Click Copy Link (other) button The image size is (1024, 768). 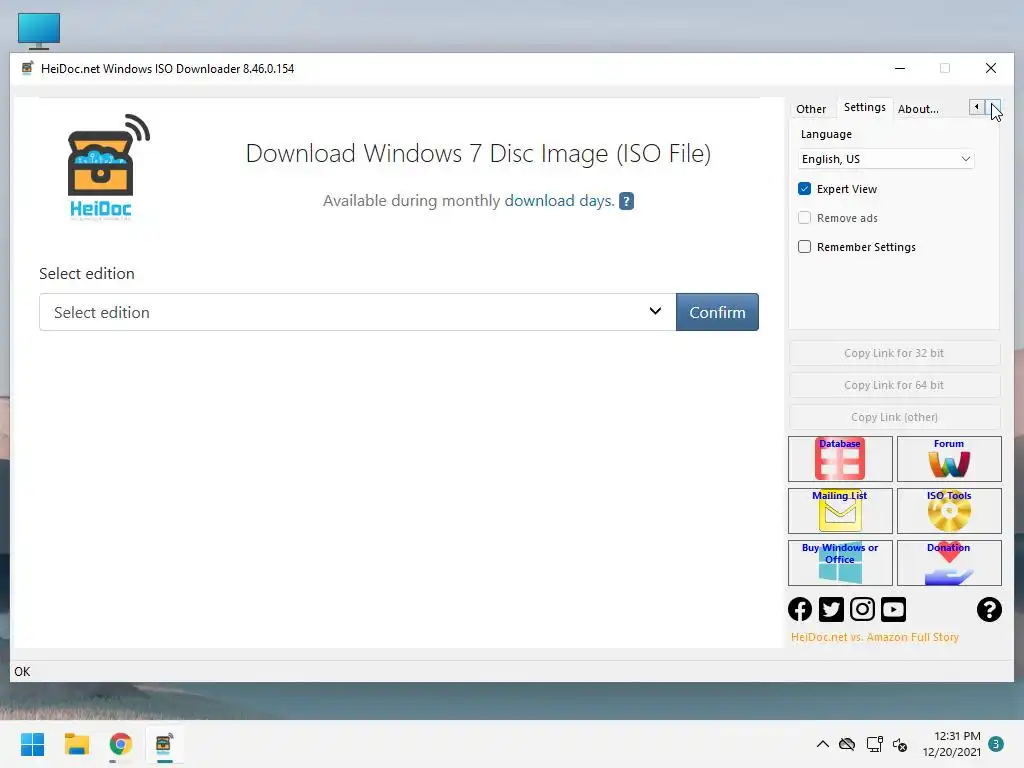pyautogui.click(x=894, y=417)
